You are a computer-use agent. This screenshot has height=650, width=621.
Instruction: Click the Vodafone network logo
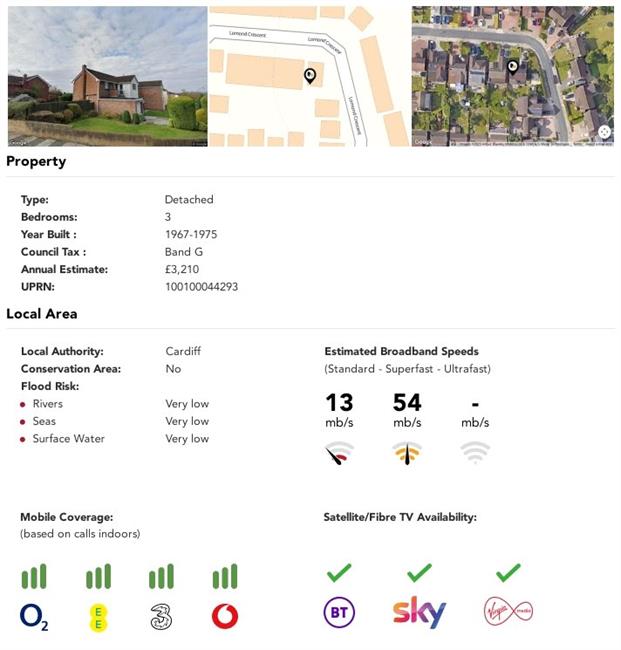coord(225,617)
